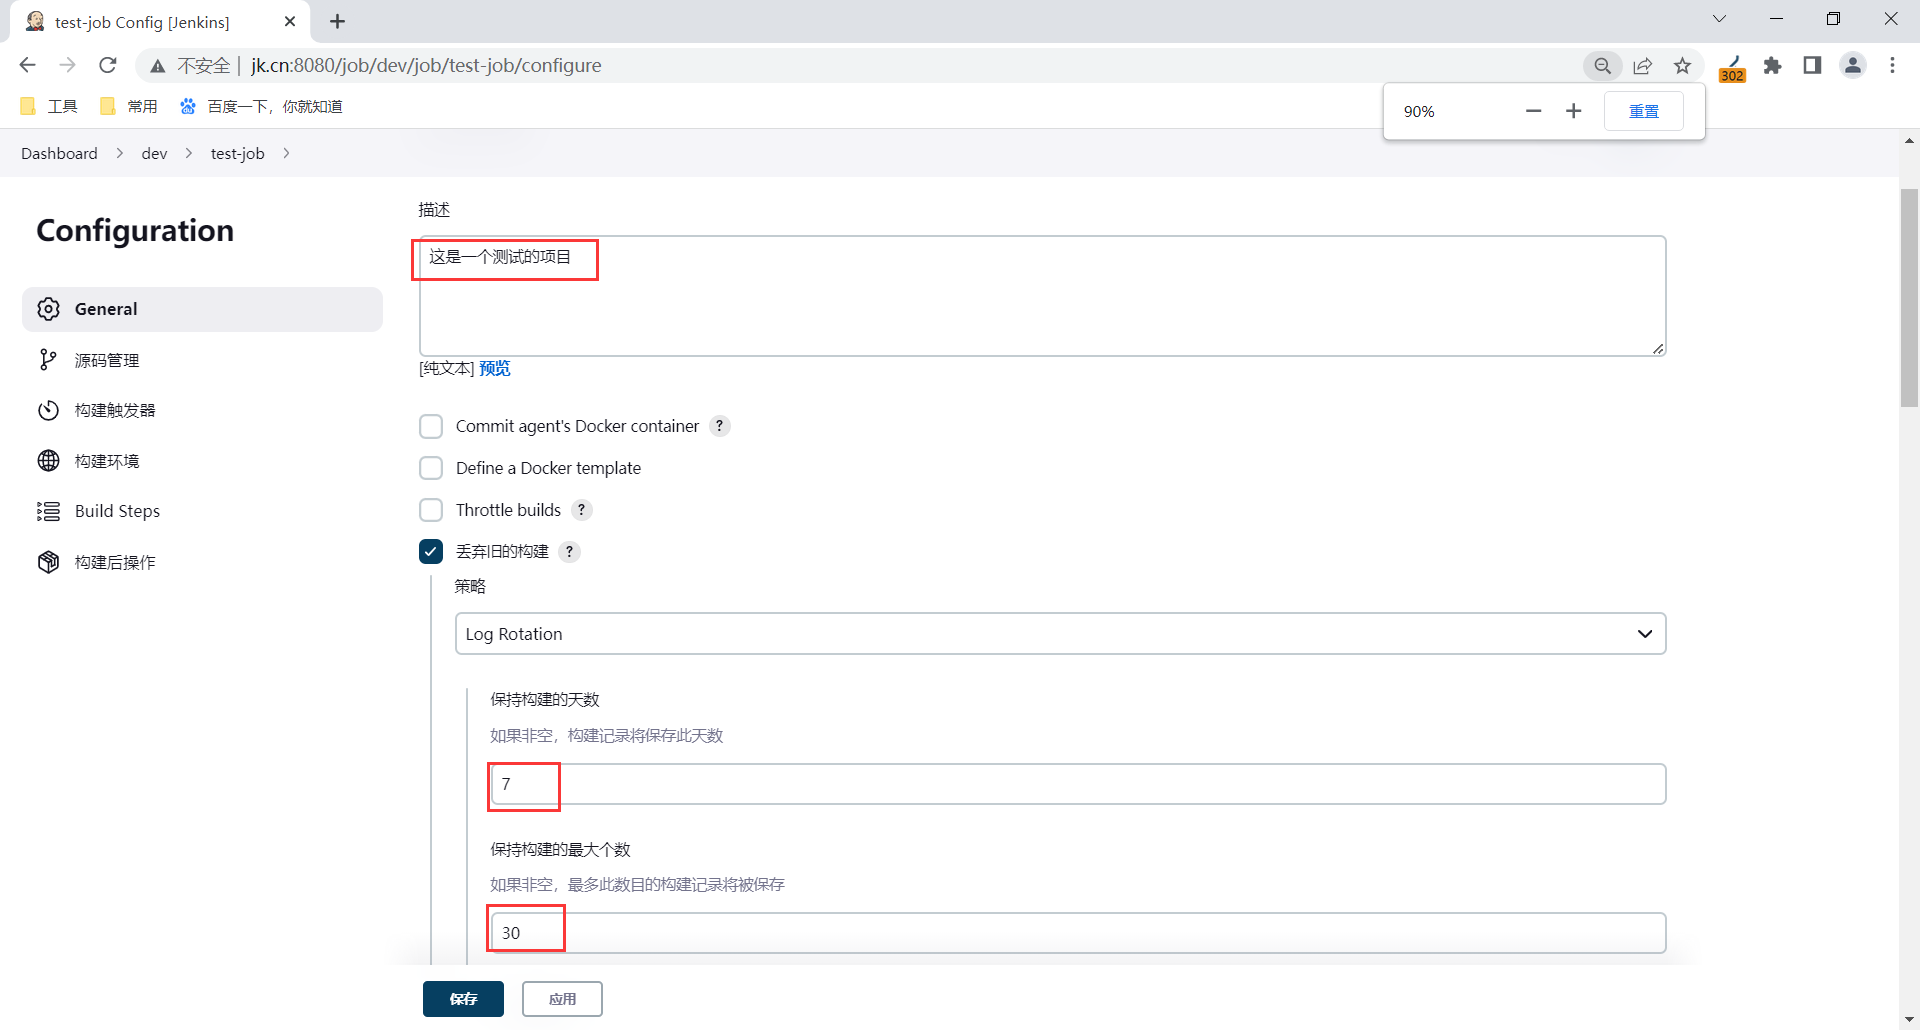Screen dimensions: 1920x1030
Task: Click the address bar URL
Action: pyautogui.click(x=426, y=66)
